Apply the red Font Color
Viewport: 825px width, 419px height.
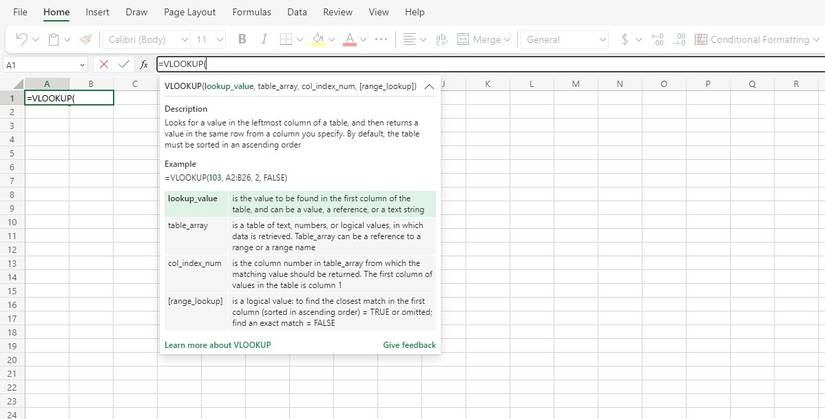point(349,39)
